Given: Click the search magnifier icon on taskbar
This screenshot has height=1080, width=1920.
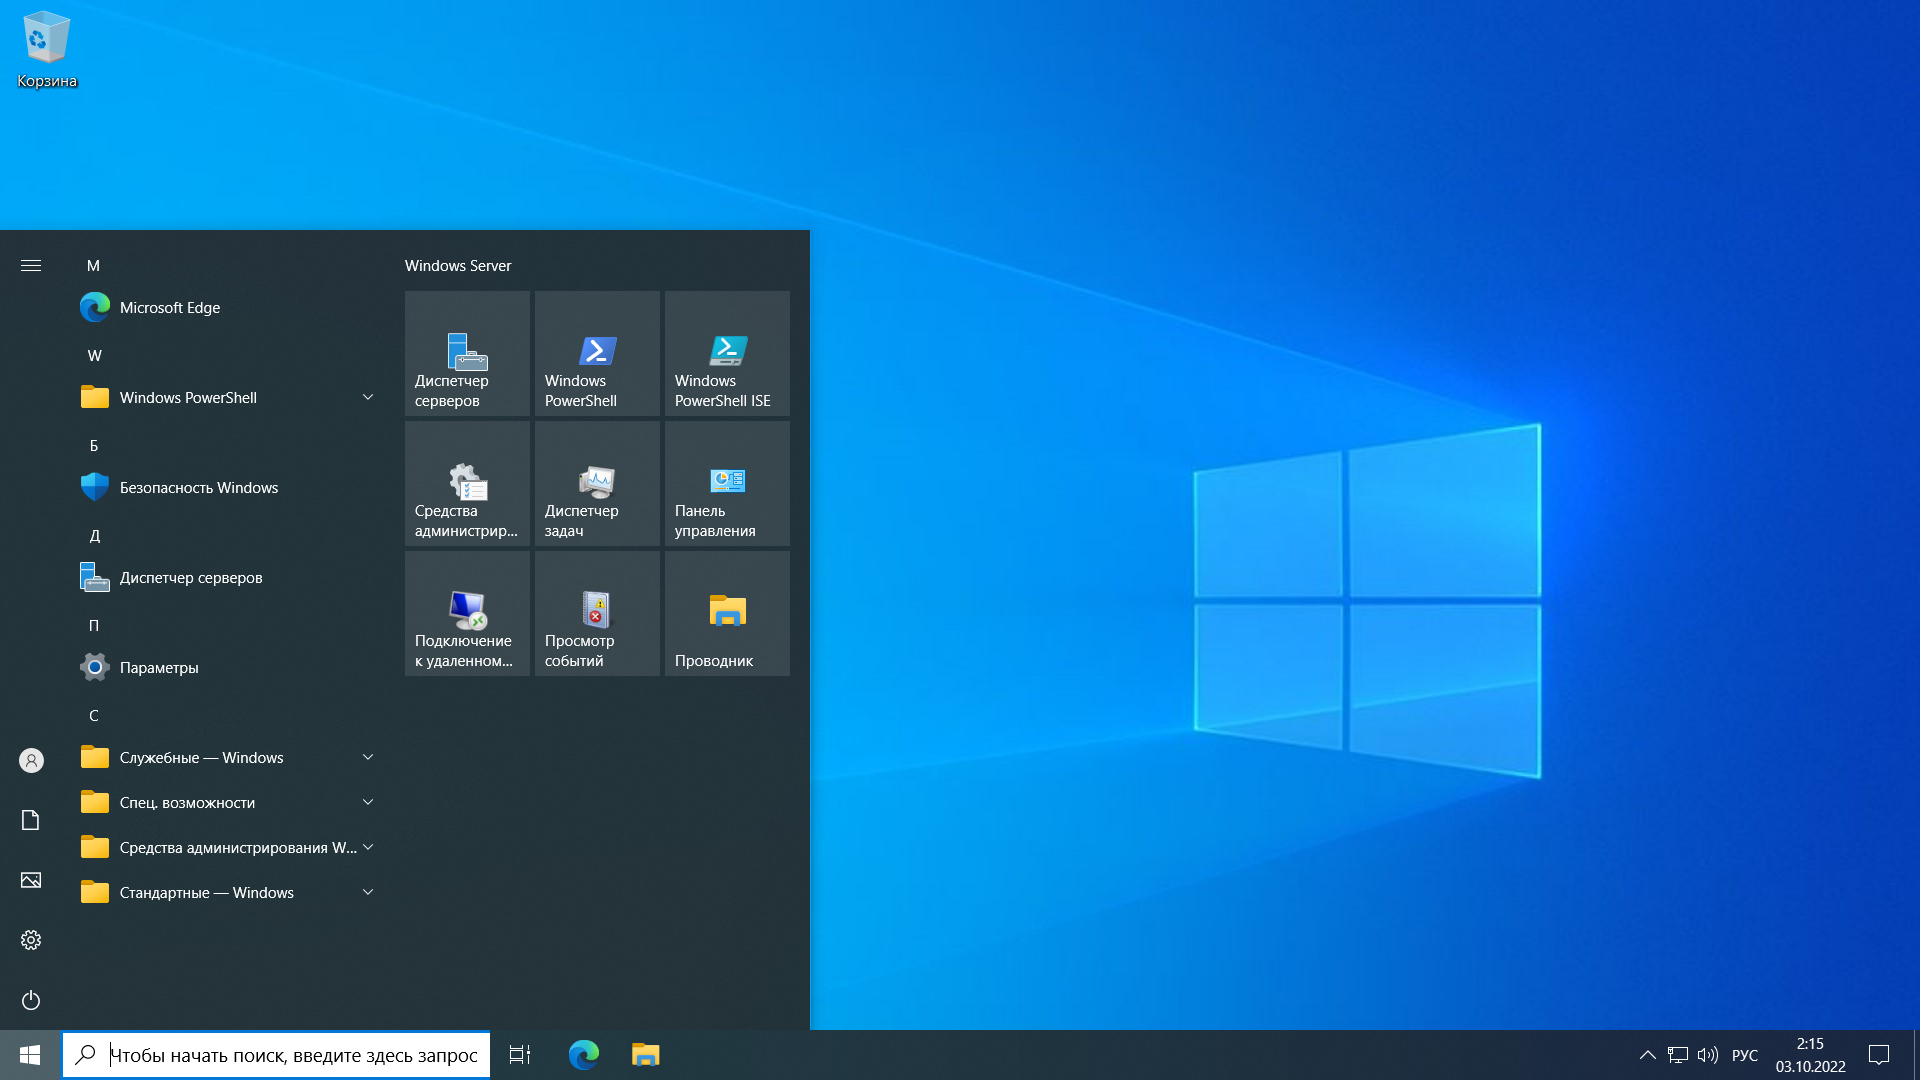Looking at the screenshot, I should [x=86, y=1055].
